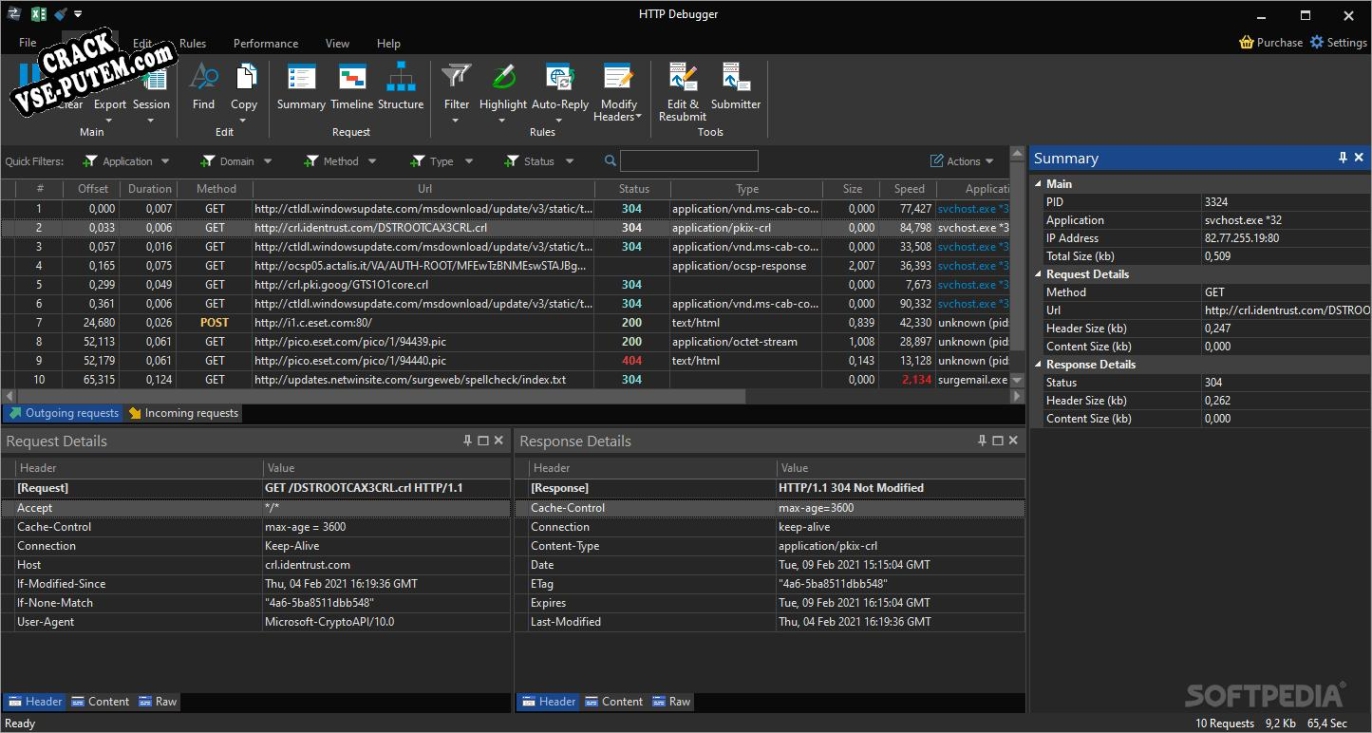Maximize the Response Details panel
The width and height of the screenshot is (1372, 733).
pos(998,441)
